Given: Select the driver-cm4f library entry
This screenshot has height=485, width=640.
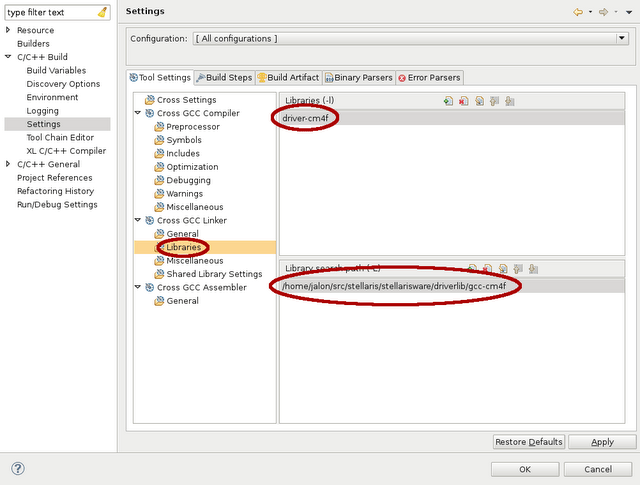Looking at the screenshot, I should [x=305, y=118].
